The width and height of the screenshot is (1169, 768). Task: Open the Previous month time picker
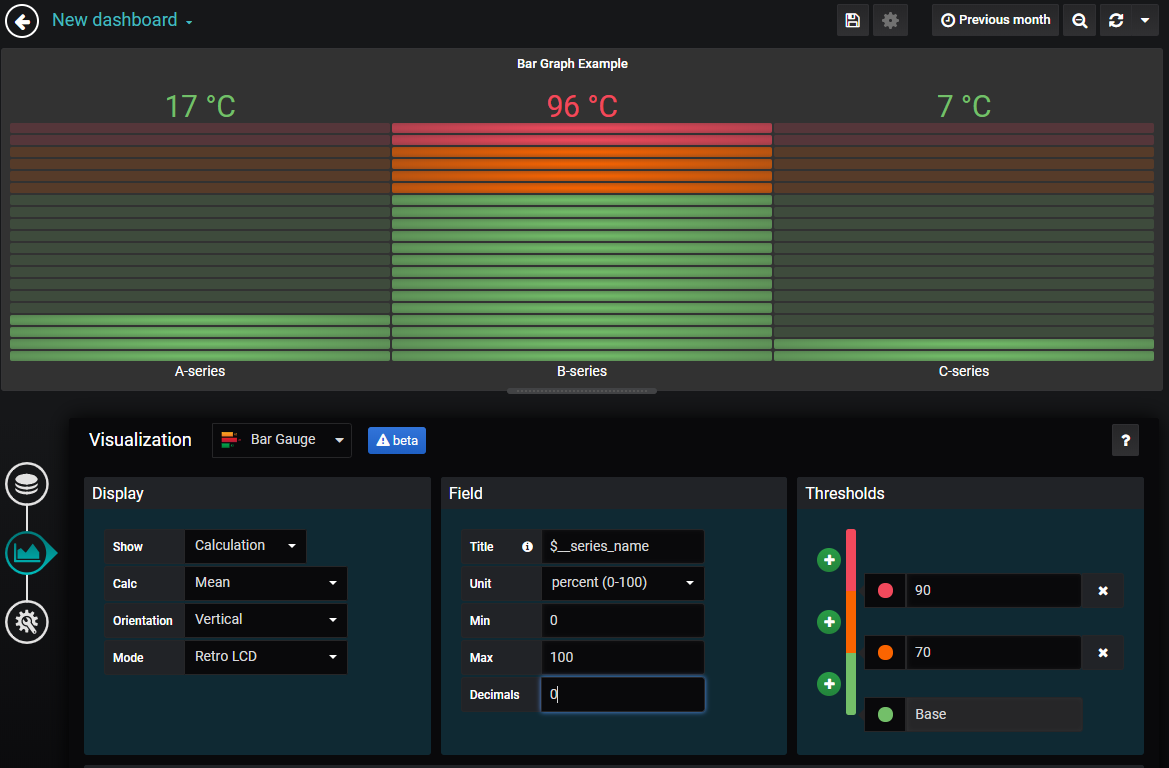(995, 20)
